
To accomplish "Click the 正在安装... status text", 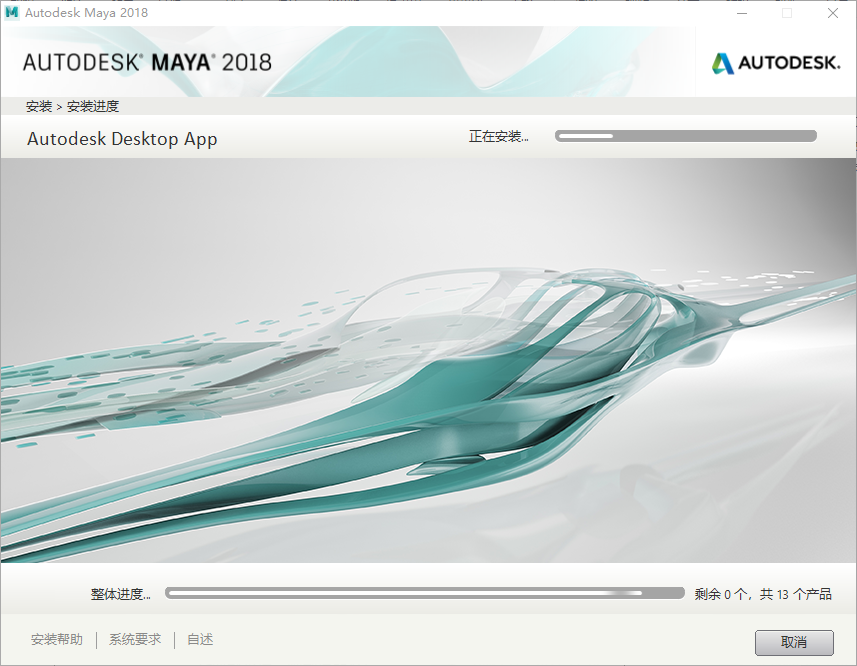I will click(498, 136).
